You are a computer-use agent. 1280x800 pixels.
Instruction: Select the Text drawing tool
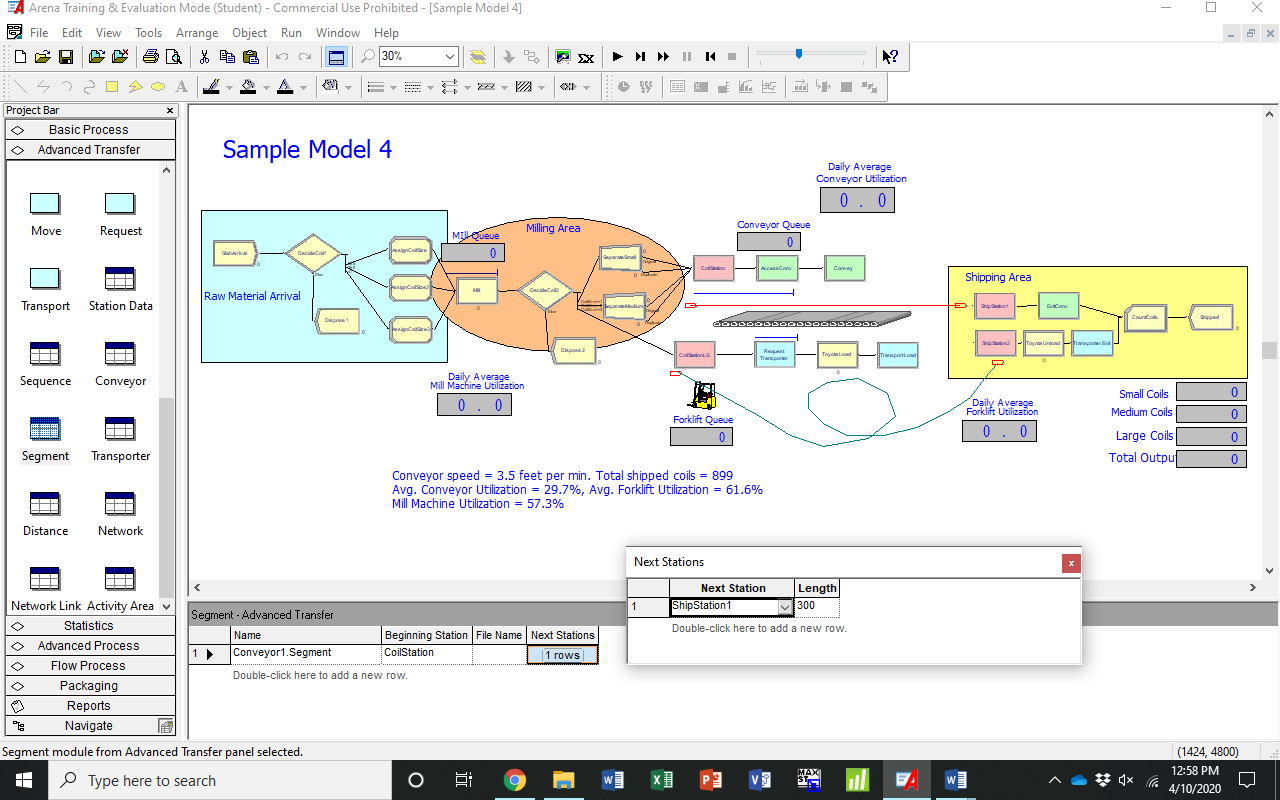(x=181, y=87)
